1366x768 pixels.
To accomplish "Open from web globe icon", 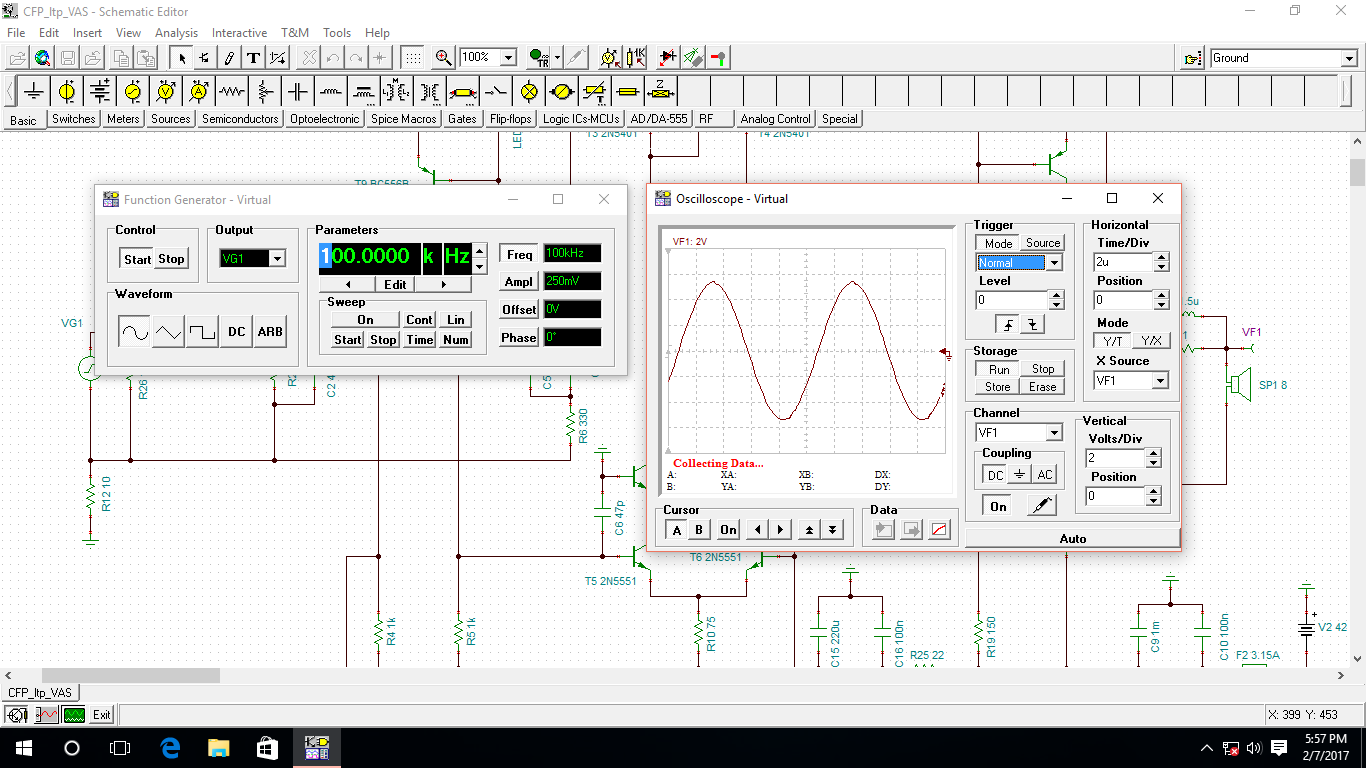I will coord(42,57).
